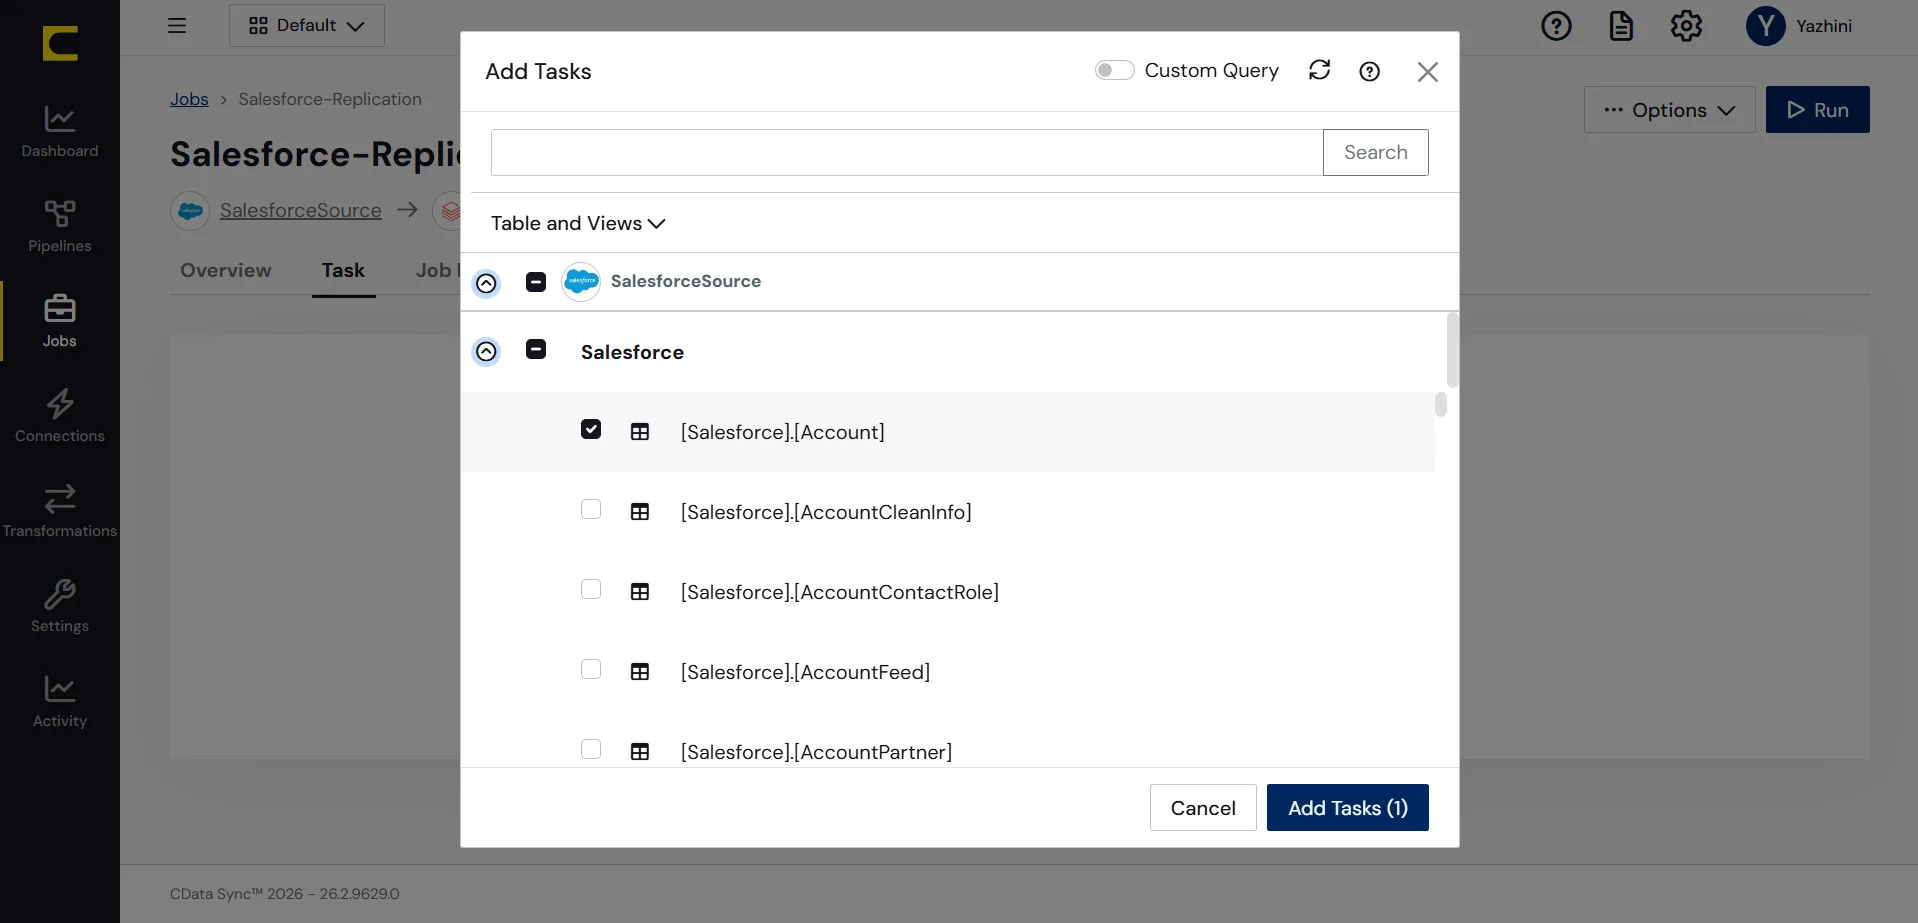1918x923 pixels.
Task: Toggle the Salesforce schema select-all checkbox
Action: (536, 349)
